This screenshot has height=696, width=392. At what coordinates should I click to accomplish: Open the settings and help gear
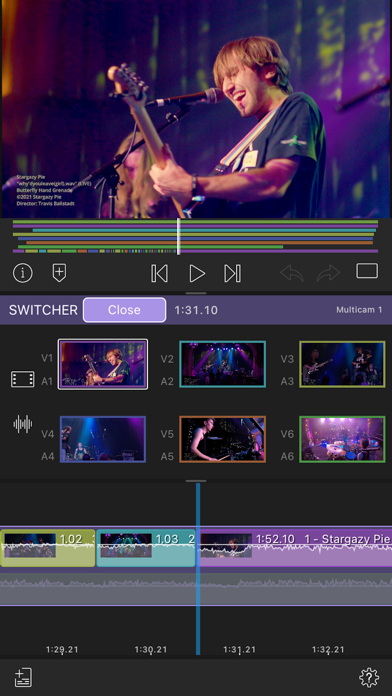point(369,678)
